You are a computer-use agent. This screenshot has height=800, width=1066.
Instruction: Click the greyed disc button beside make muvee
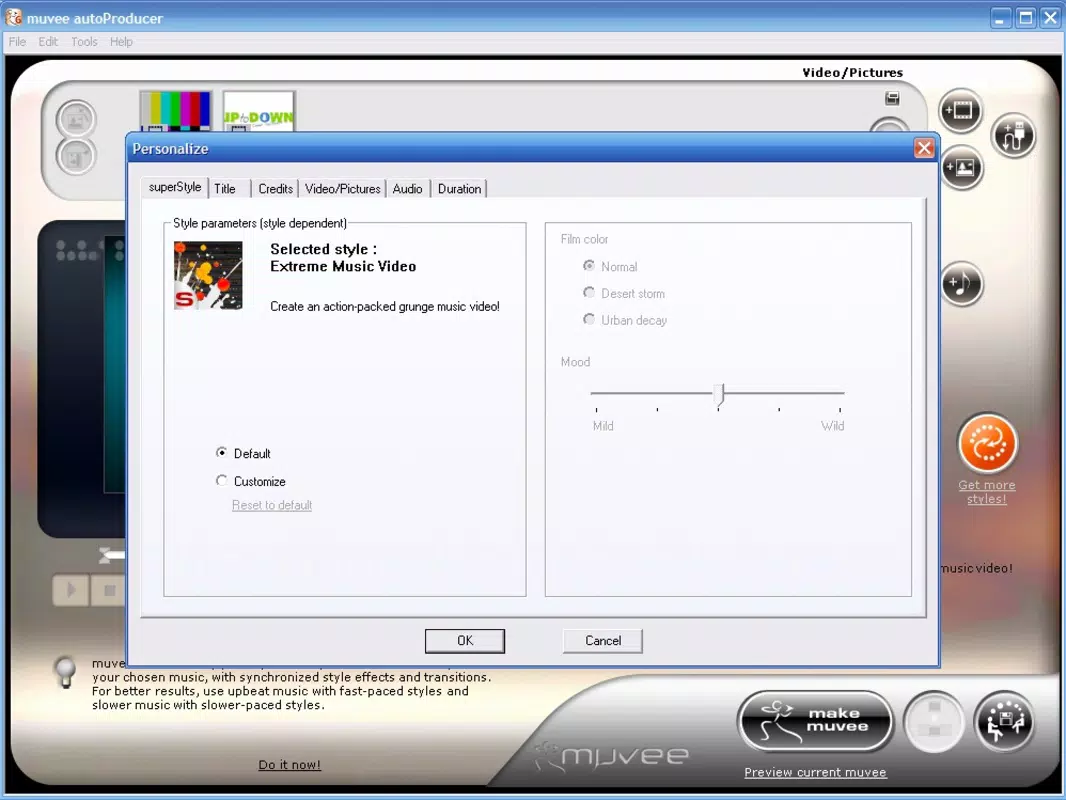(933, 722)
